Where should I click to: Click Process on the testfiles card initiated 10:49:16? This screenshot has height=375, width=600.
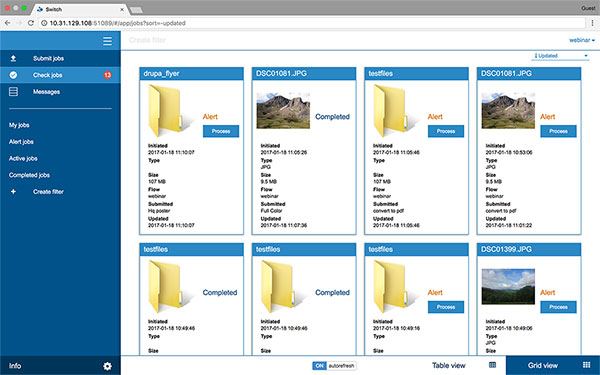[x=446, y=307]
